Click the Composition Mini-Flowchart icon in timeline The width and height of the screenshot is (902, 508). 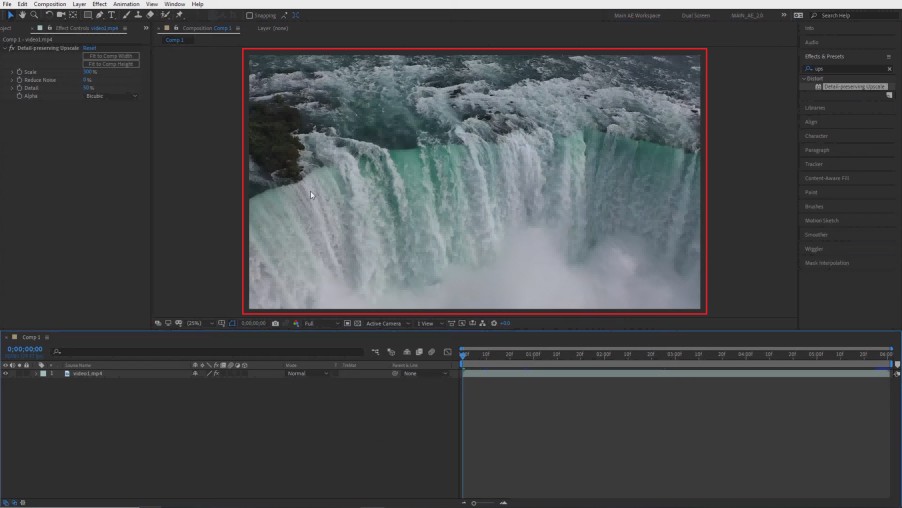pyautogui.click(x=375, y=352)
